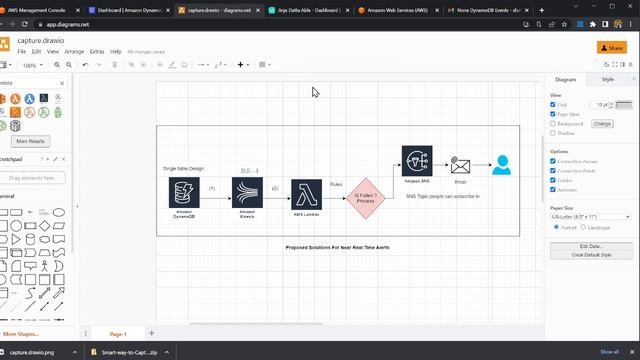Pick the actor stick figure shape
Image resolution: width=640 pixels, height=360 pixels.
pos(44,266)
